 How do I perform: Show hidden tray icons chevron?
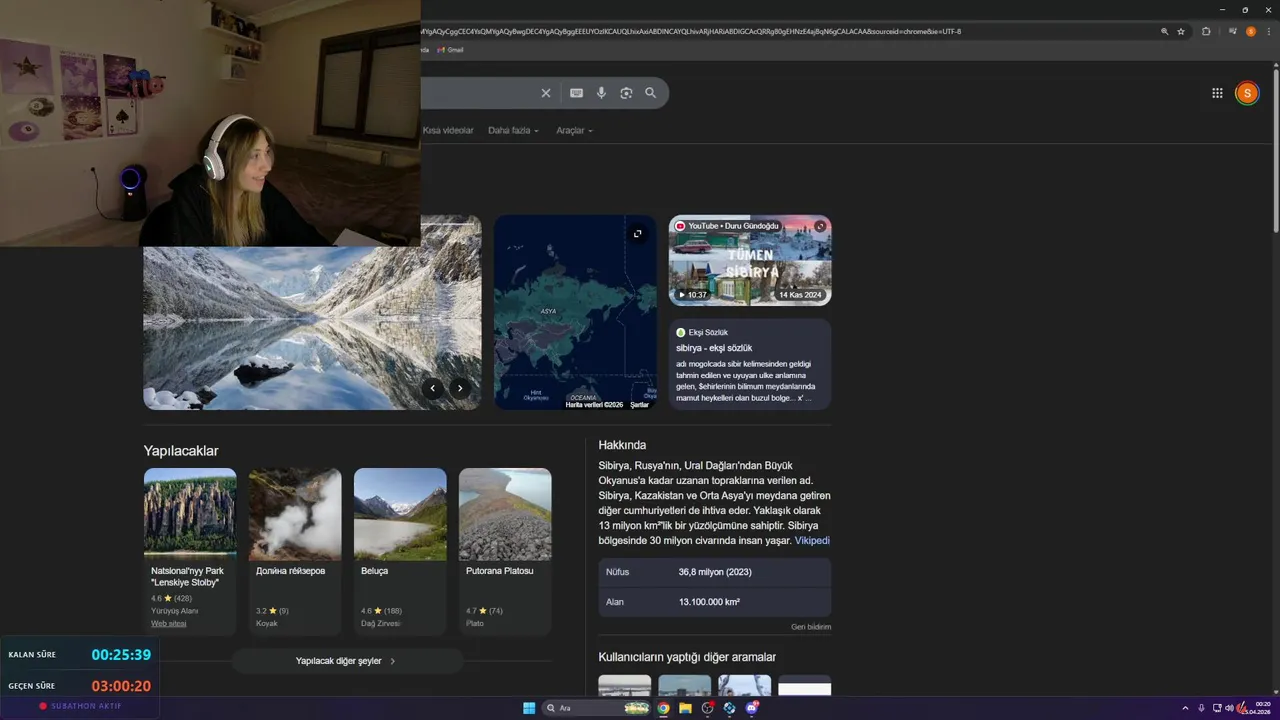pos(1185,708)
